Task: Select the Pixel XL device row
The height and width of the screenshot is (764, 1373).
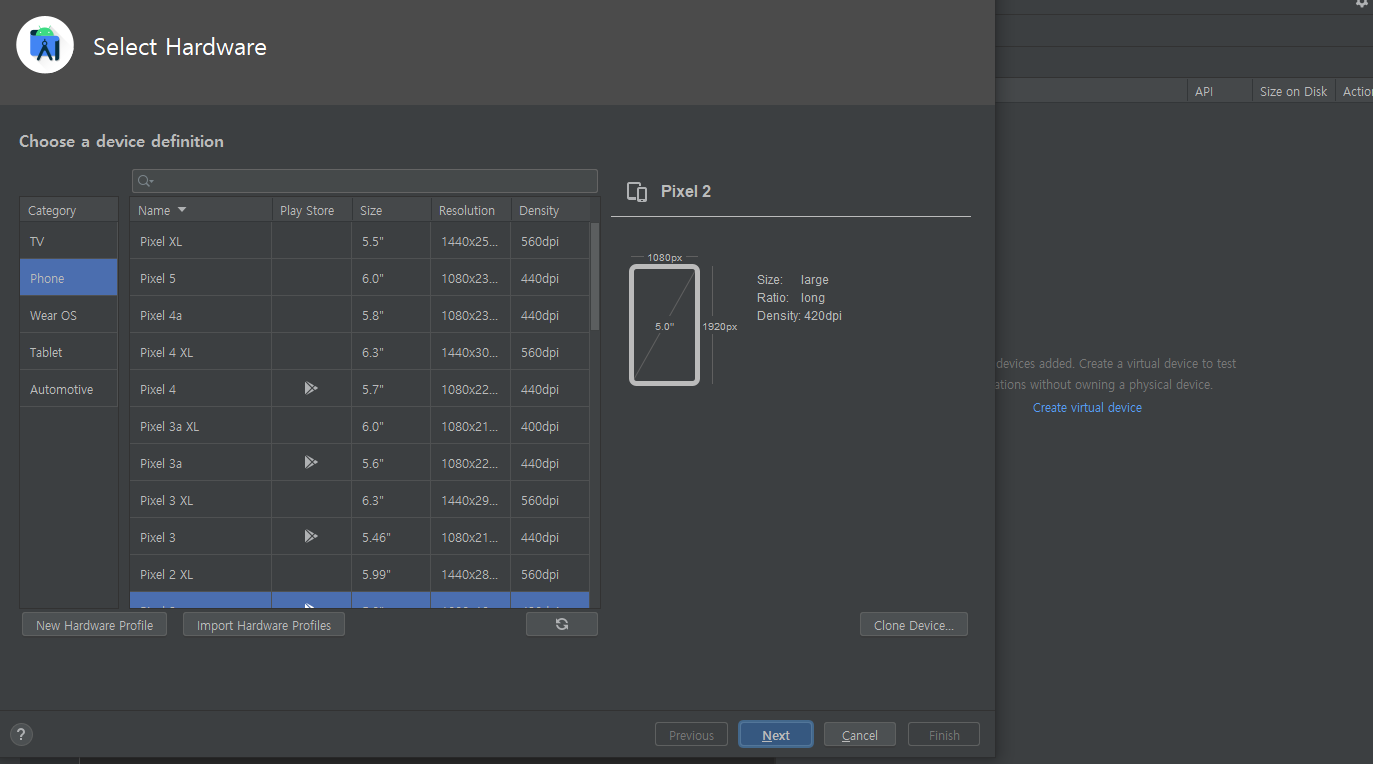Action: (360, 241)
